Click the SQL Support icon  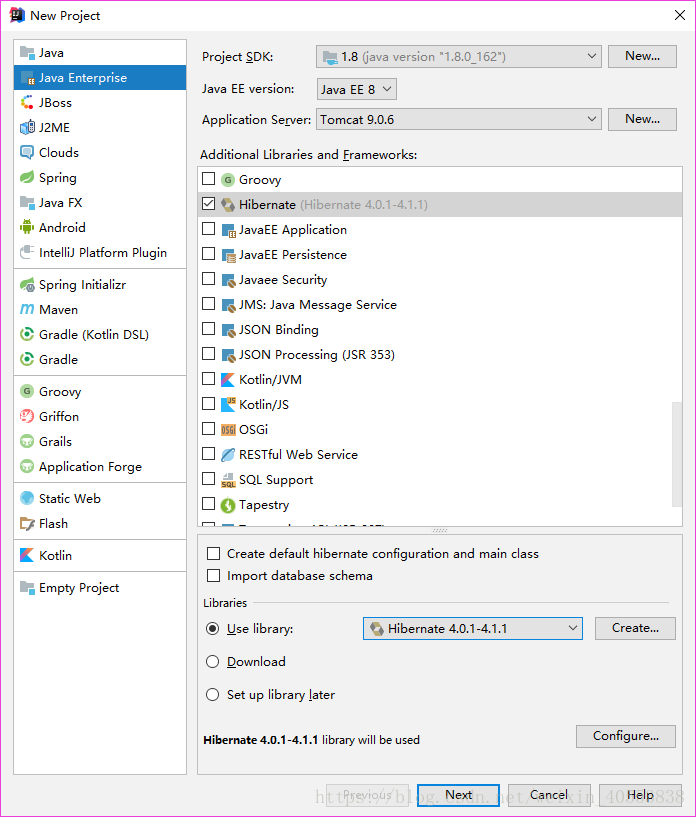tap(228, 480)
